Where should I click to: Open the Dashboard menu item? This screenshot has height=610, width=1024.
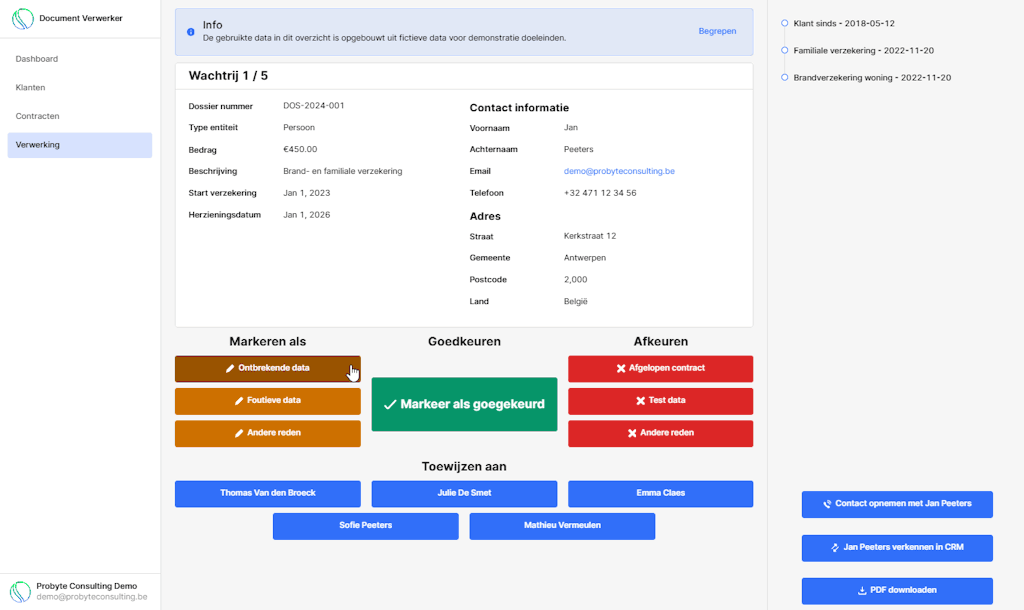(37, 59)
